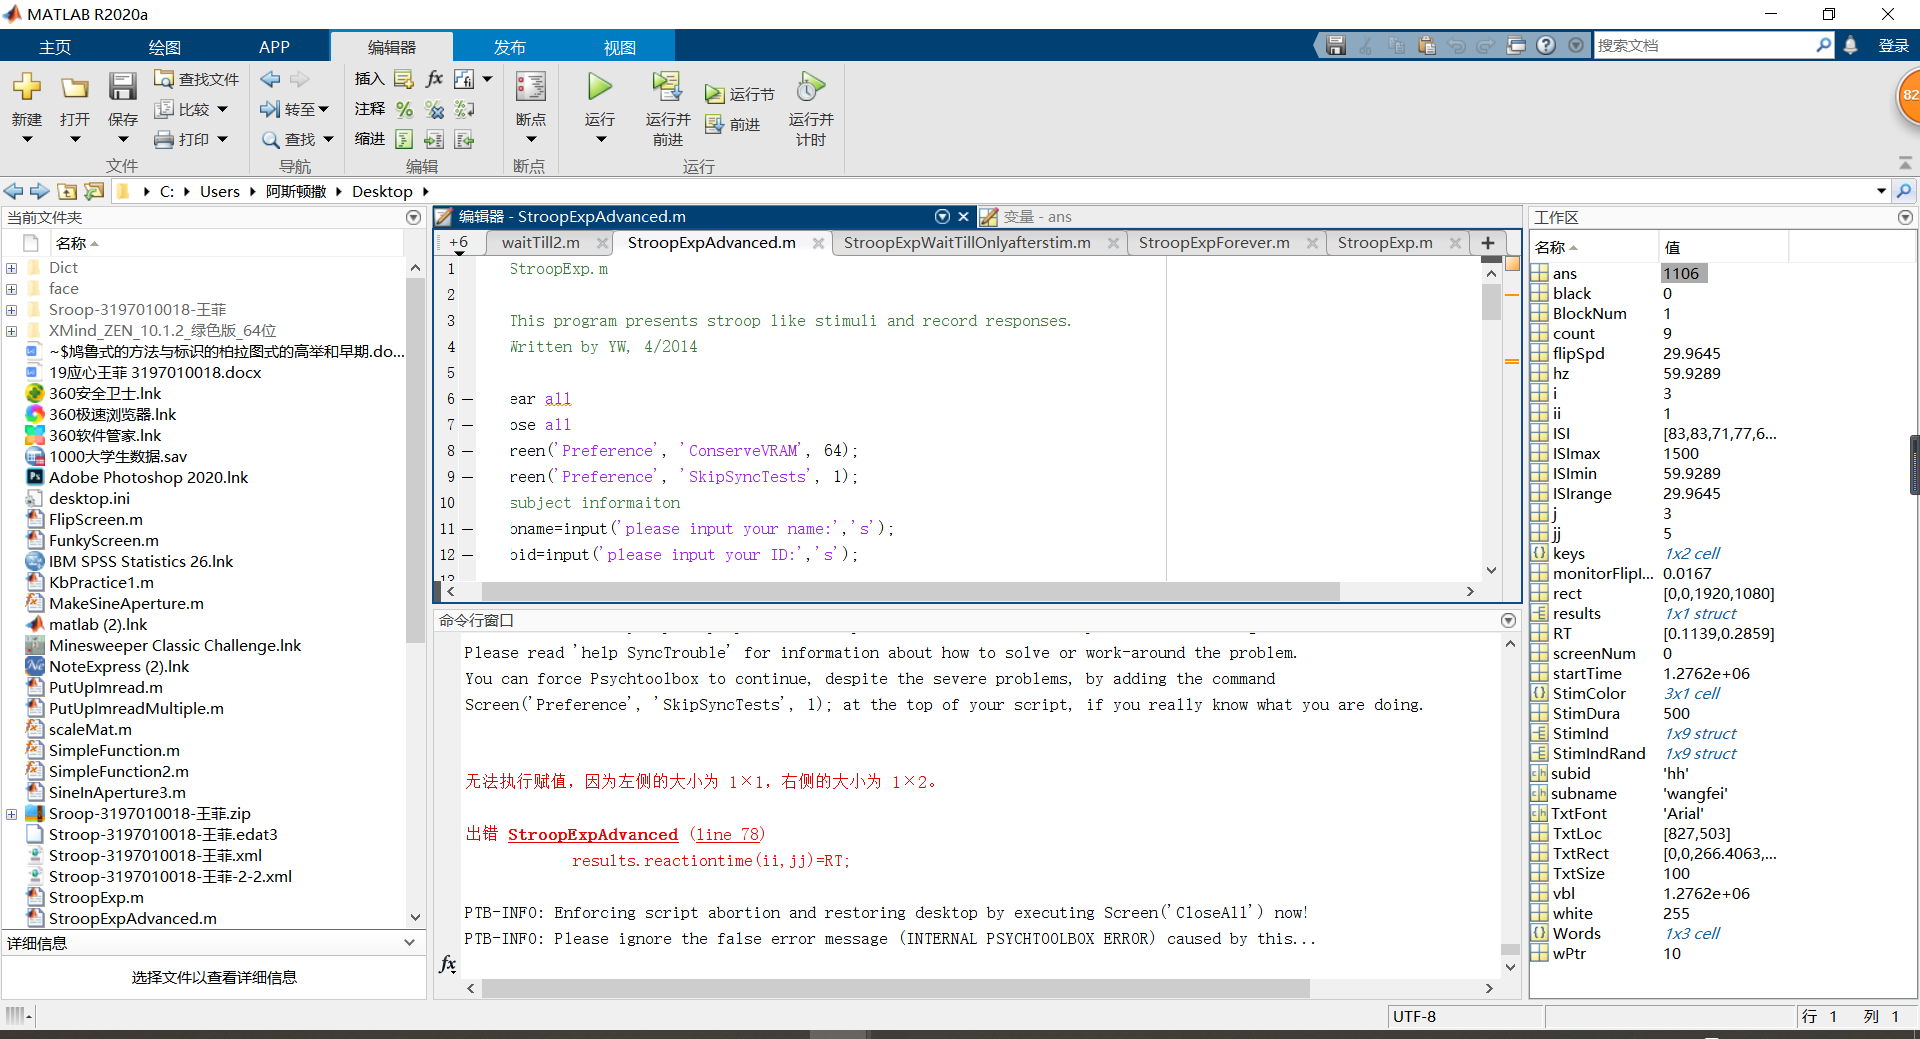Click the insert section icon
The width and height of the screenshot is (1920, 1039).
[x=404, y=79]
